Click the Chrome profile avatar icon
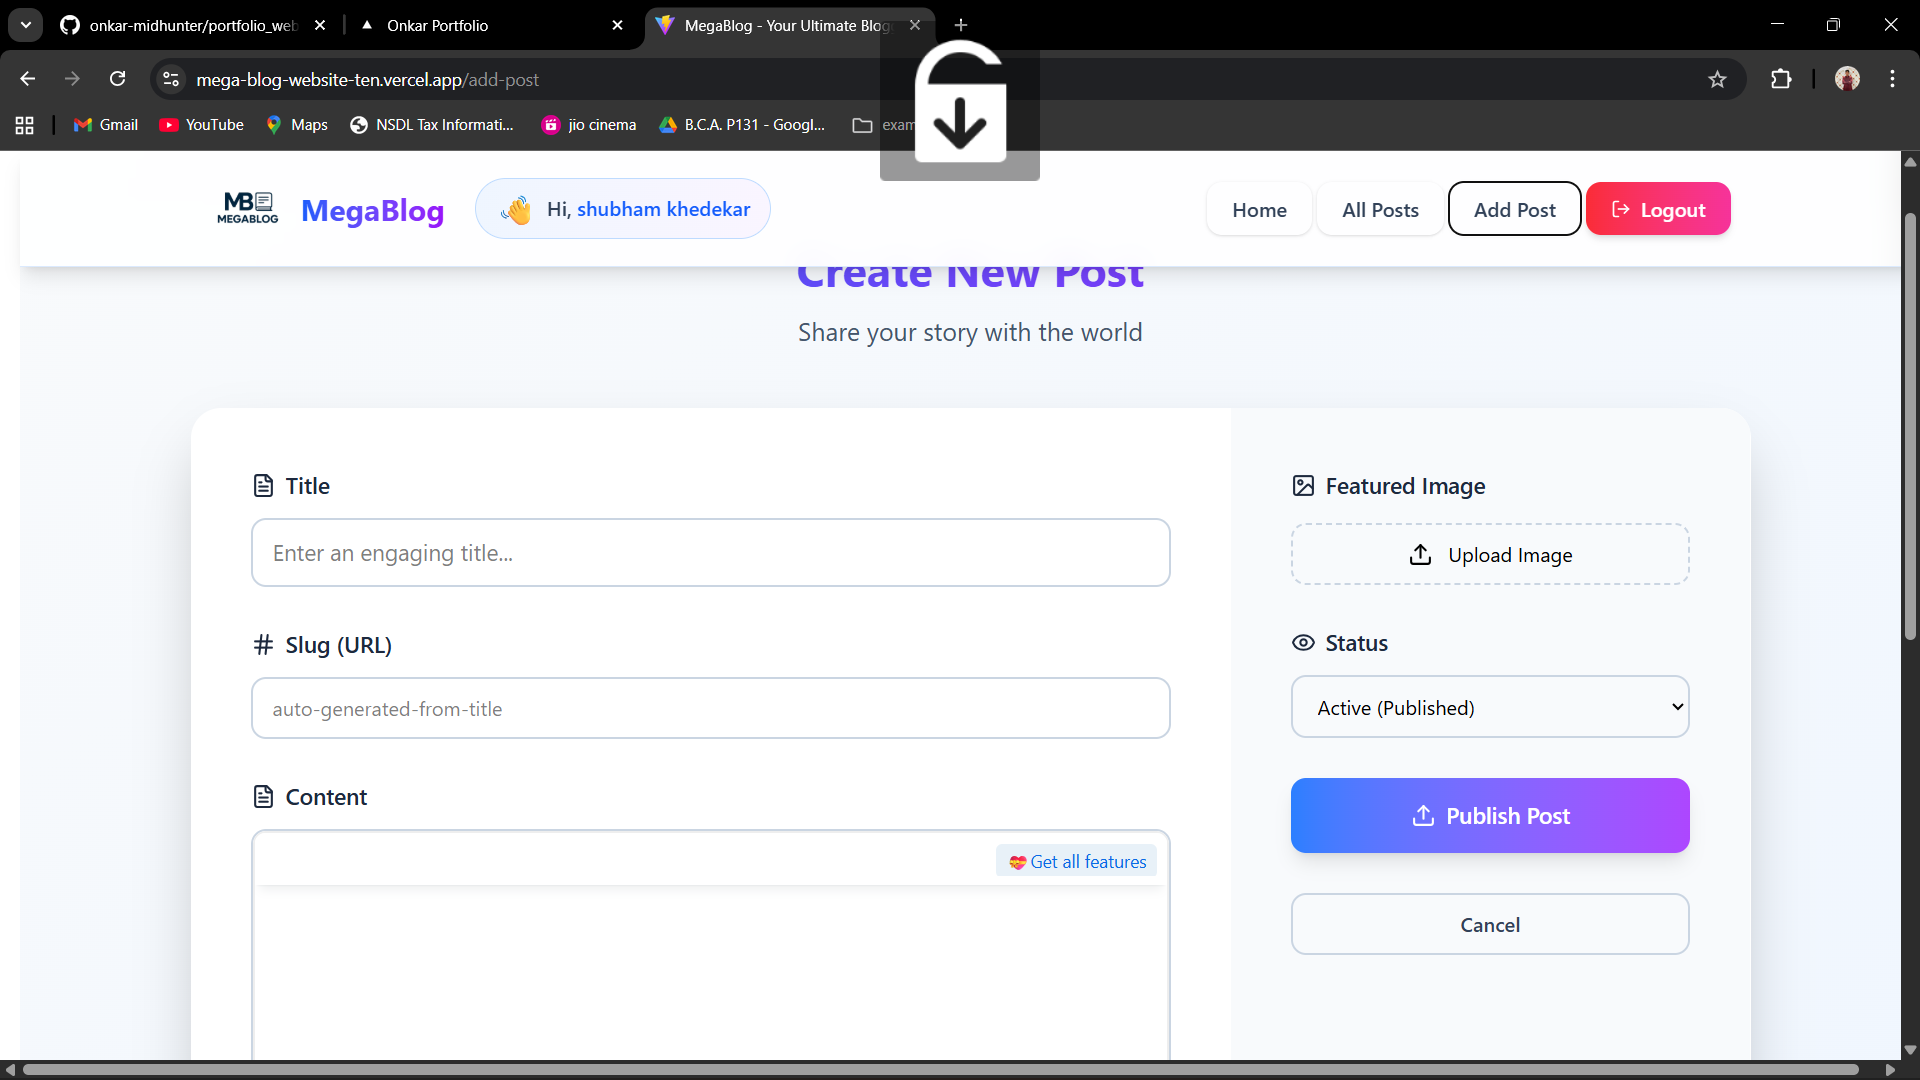 1847,79
